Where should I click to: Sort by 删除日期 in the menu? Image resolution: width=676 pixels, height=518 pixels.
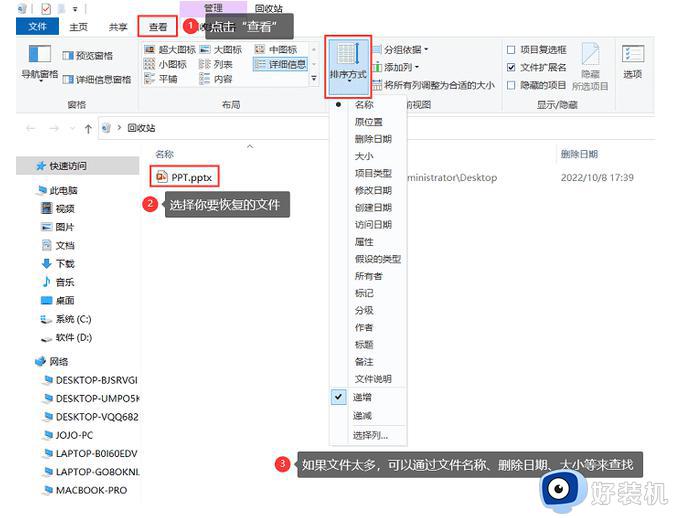[x=373, y=139]
